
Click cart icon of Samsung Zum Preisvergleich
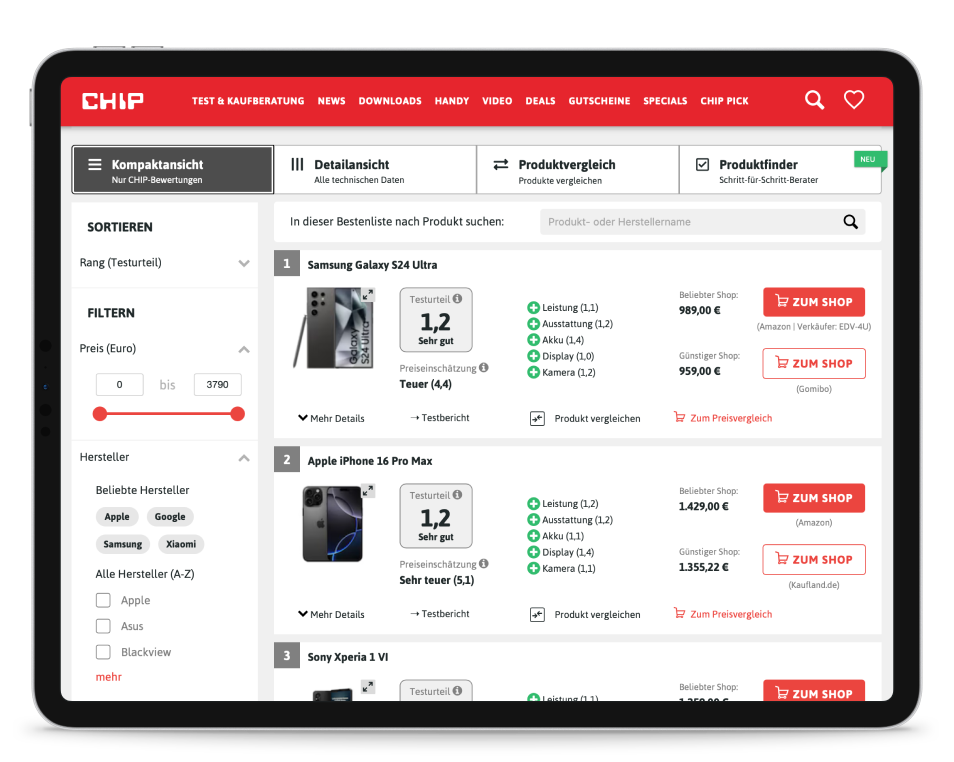click(680, 418)
